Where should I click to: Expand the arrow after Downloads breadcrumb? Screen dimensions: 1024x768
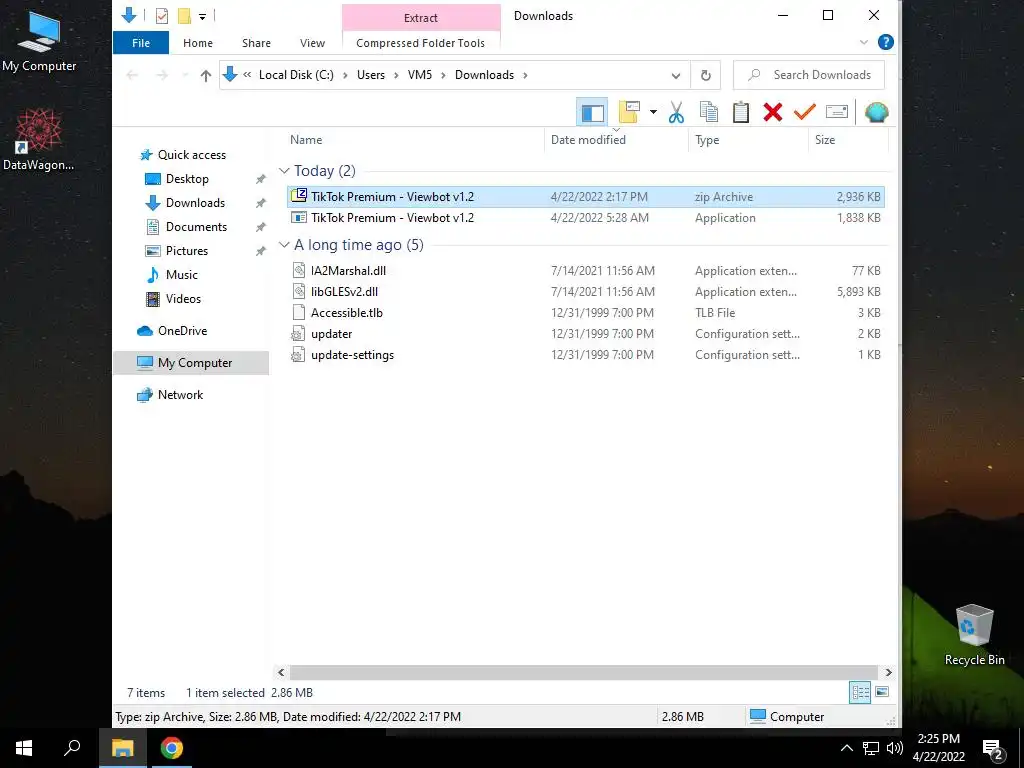pos(525,75)
